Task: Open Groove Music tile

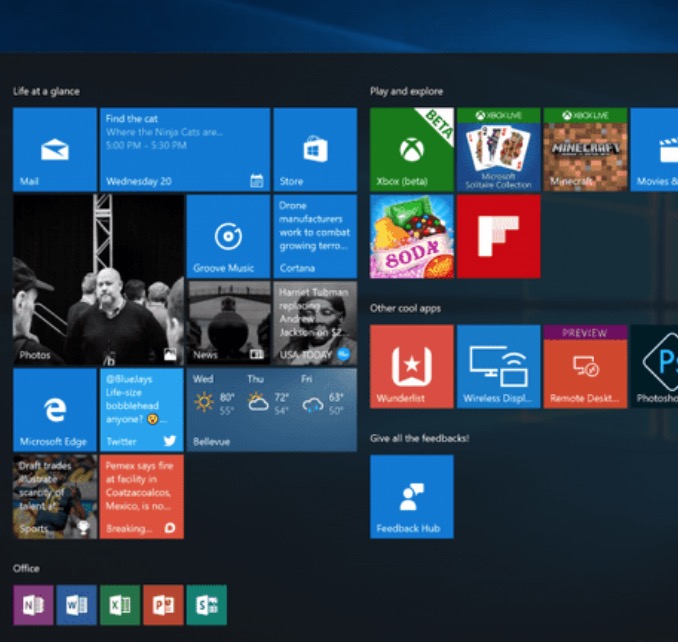Action: click(227, 236)
